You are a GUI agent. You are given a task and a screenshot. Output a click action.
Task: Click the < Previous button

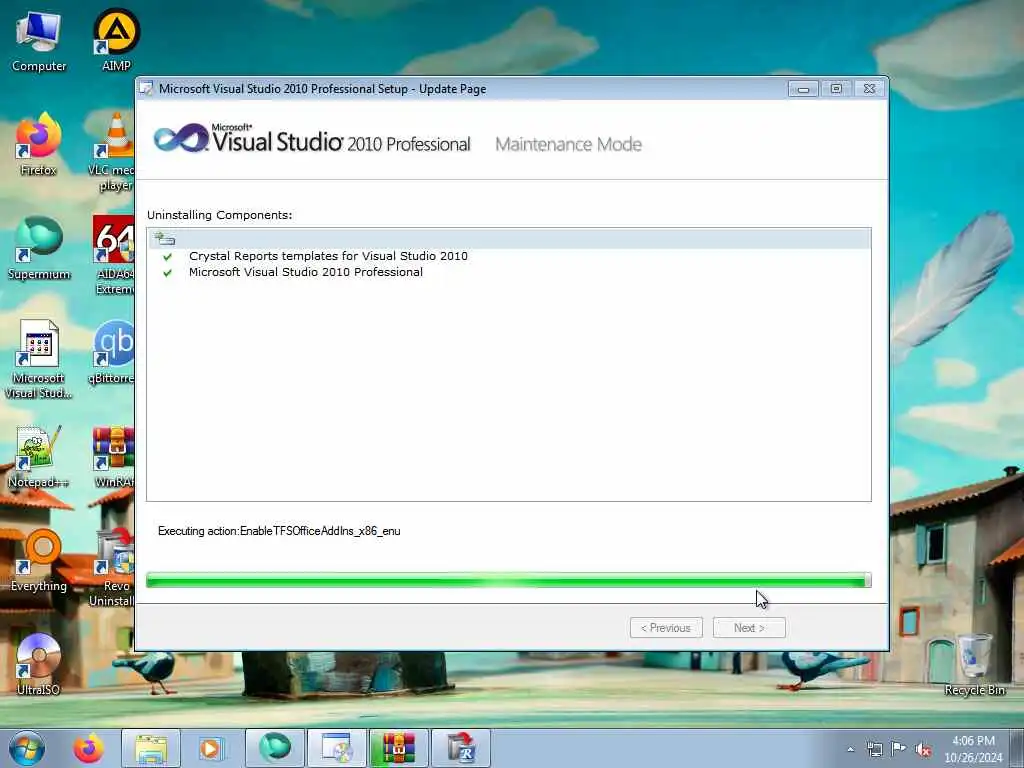(x=666, y=628)
